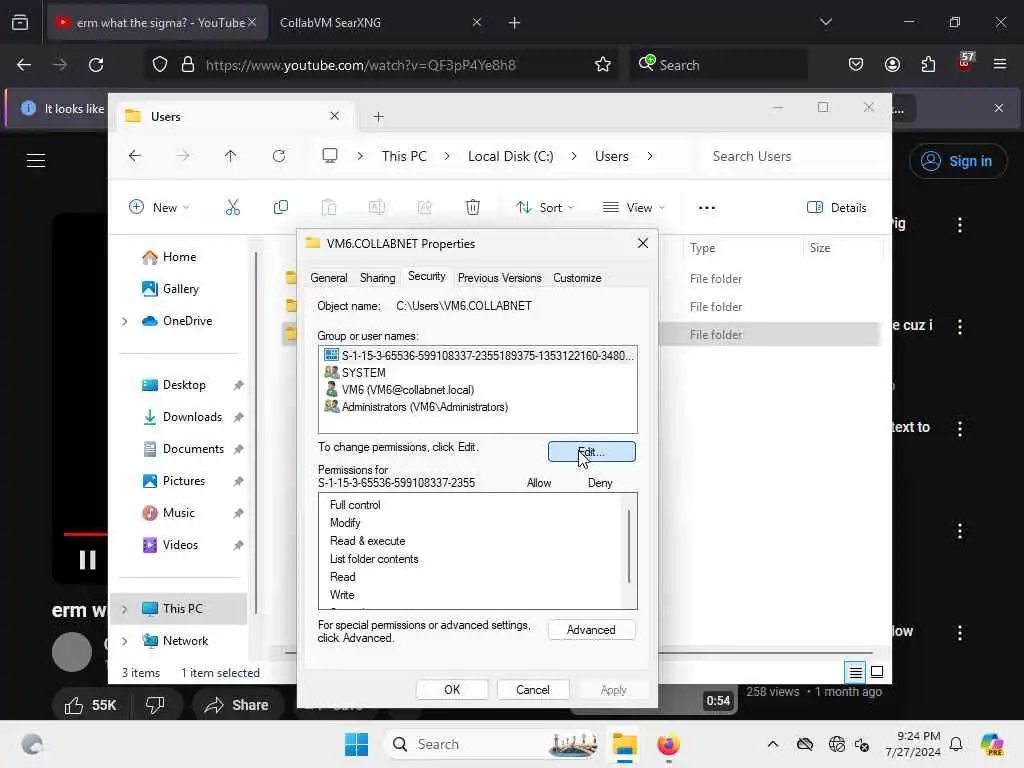
Task: Click Local Disk (C:) in breadcrumb
Action: (511, 156)
